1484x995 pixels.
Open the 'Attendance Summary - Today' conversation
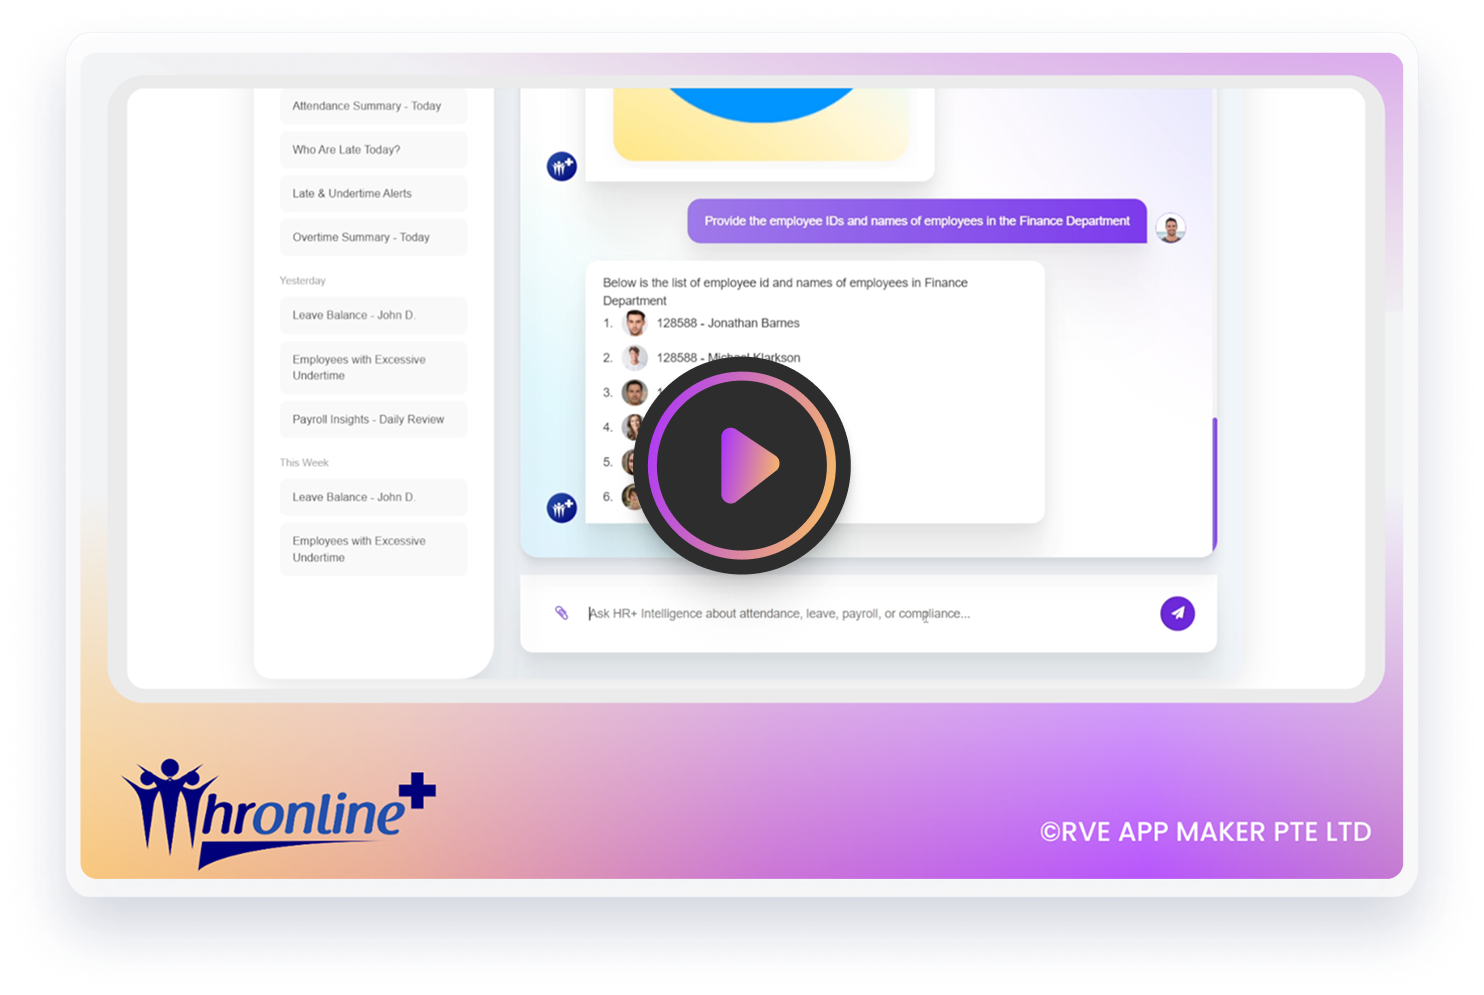pyautogui.click(x=373, y=105)
